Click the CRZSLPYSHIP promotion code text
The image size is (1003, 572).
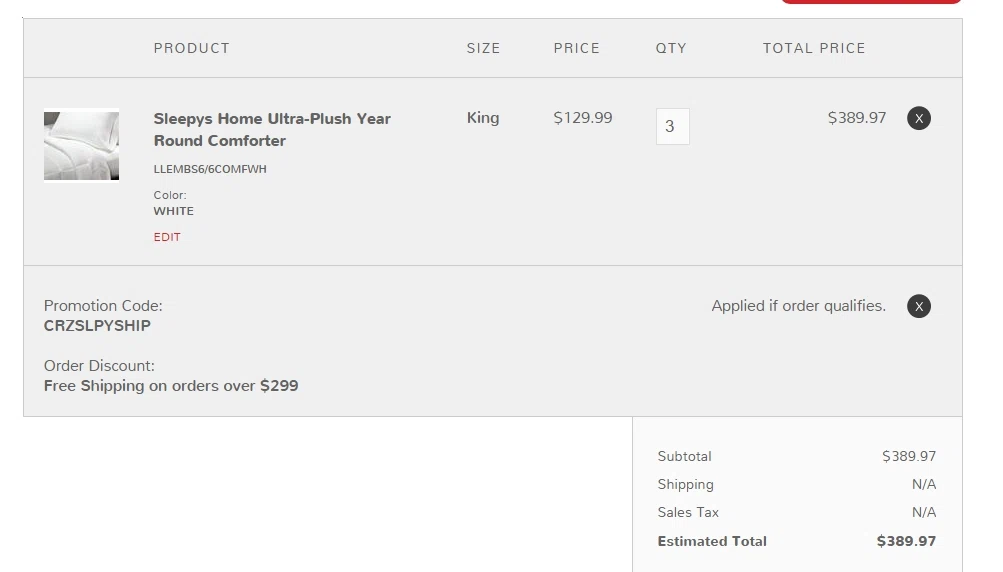(x=97, y=326)
